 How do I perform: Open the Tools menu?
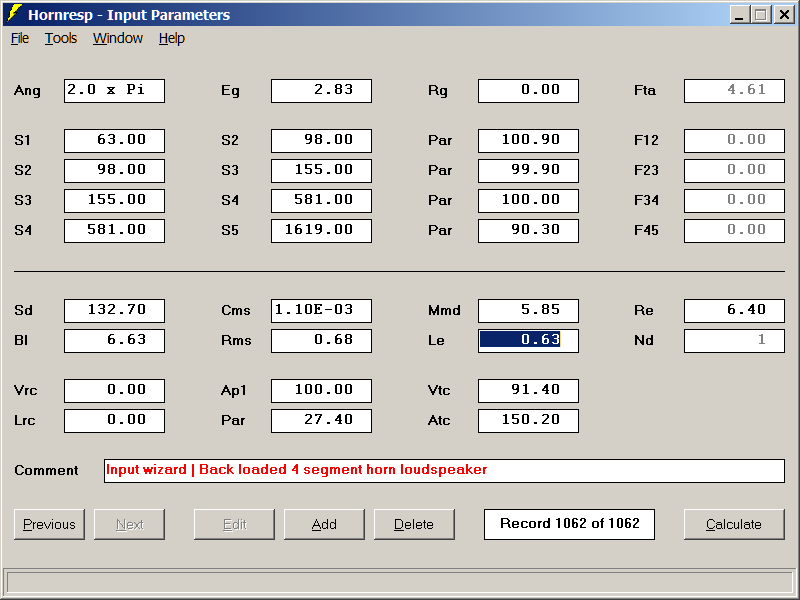(61, 38)
